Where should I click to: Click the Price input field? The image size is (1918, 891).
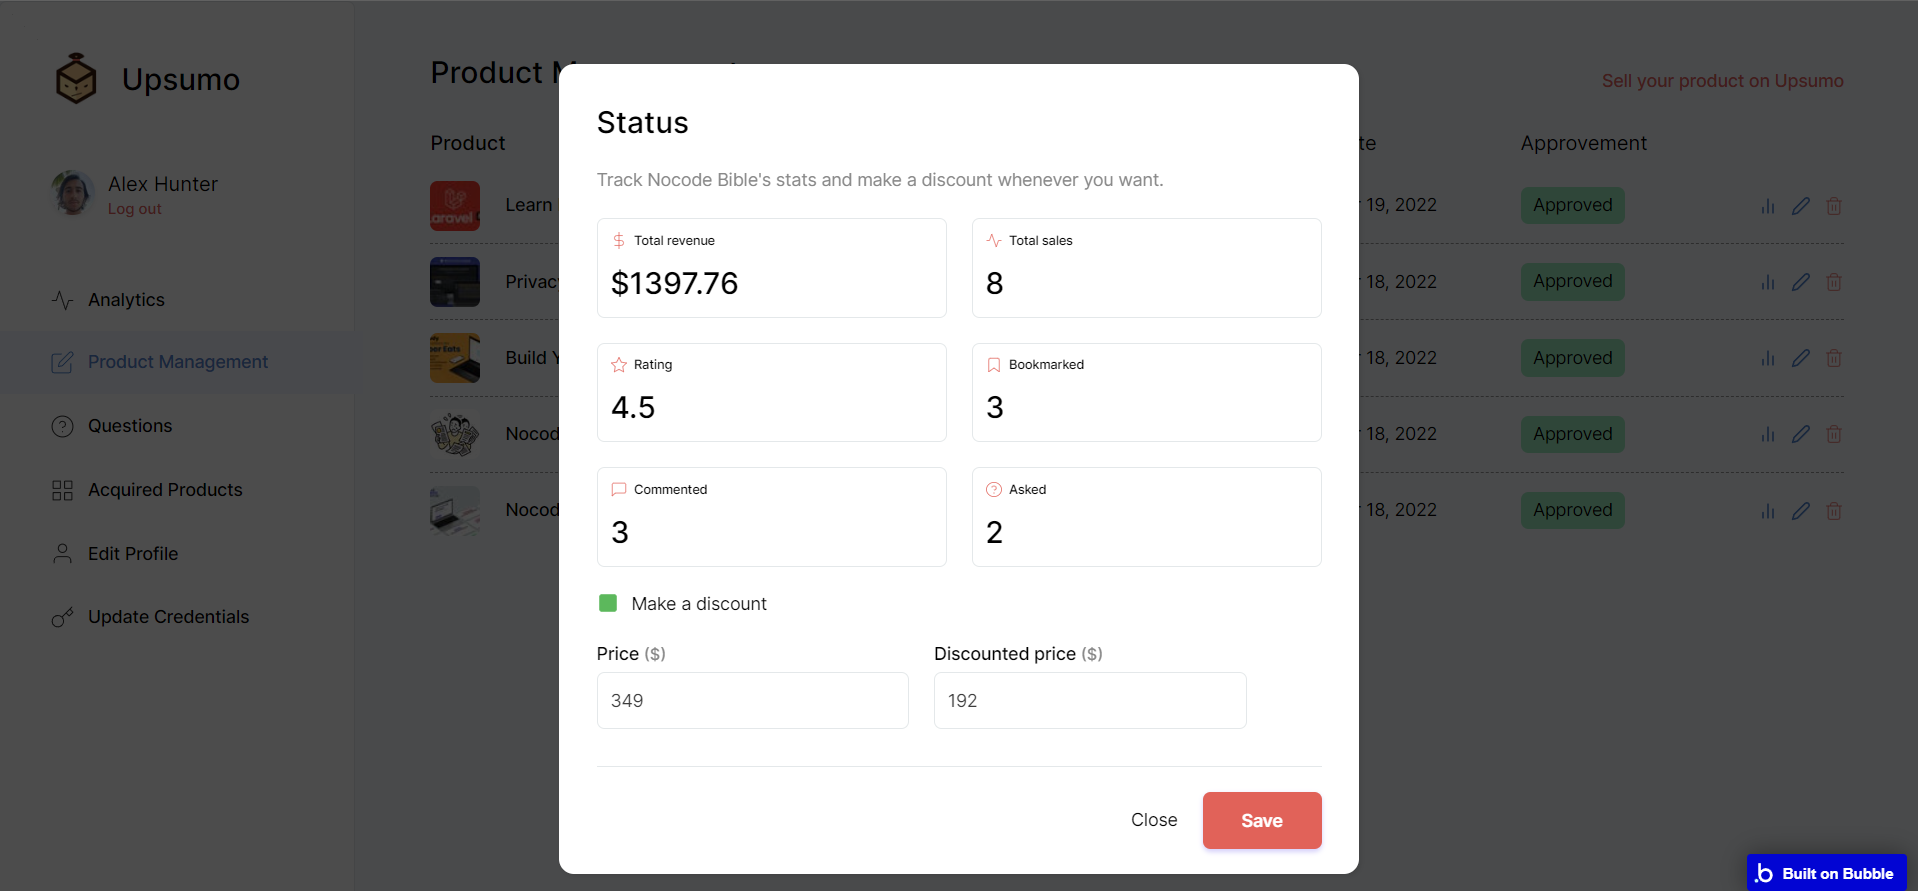[752, 701]
